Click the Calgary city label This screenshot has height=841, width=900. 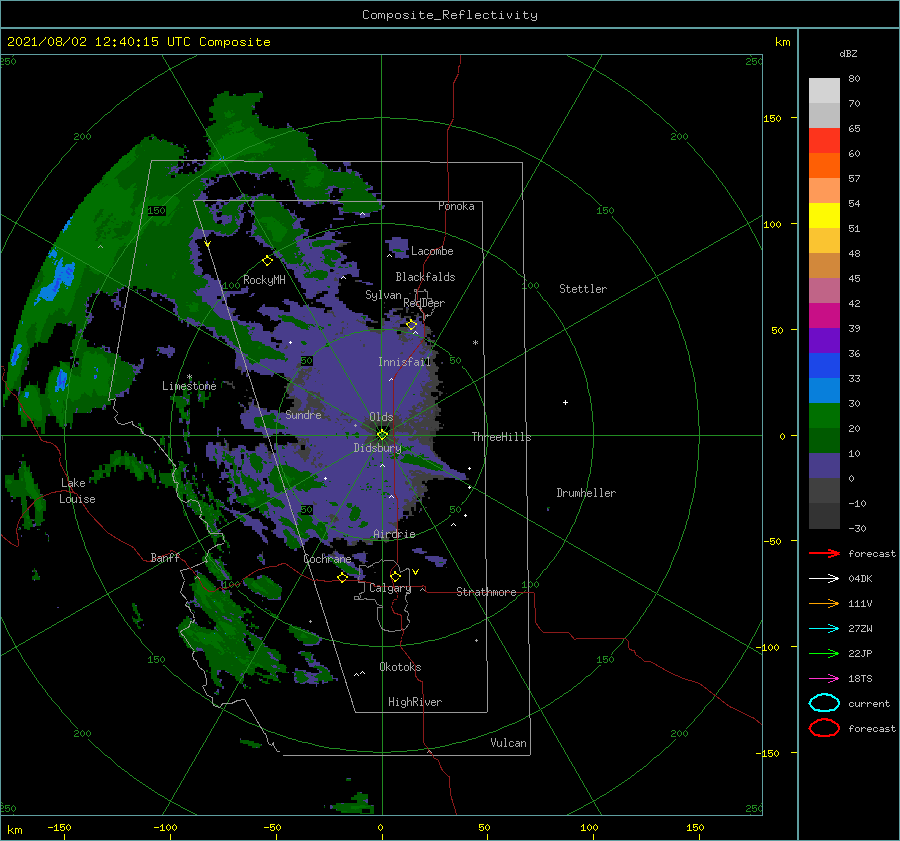coord(390,588)
